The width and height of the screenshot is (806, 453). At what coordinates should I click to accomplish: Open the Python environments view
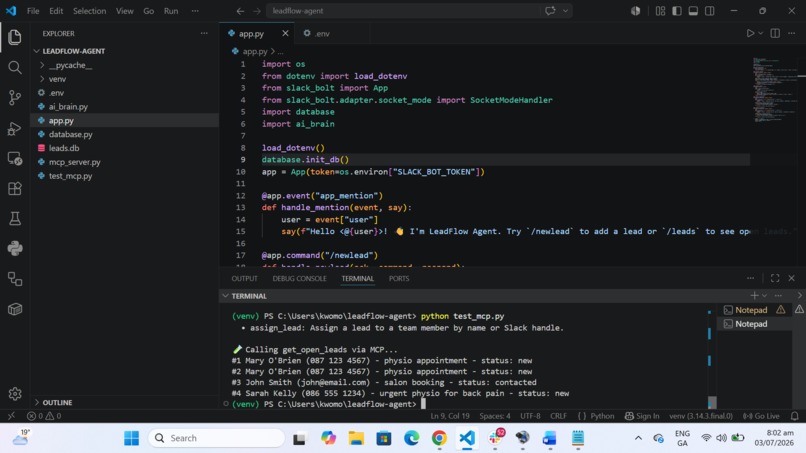tap(15, 249)
